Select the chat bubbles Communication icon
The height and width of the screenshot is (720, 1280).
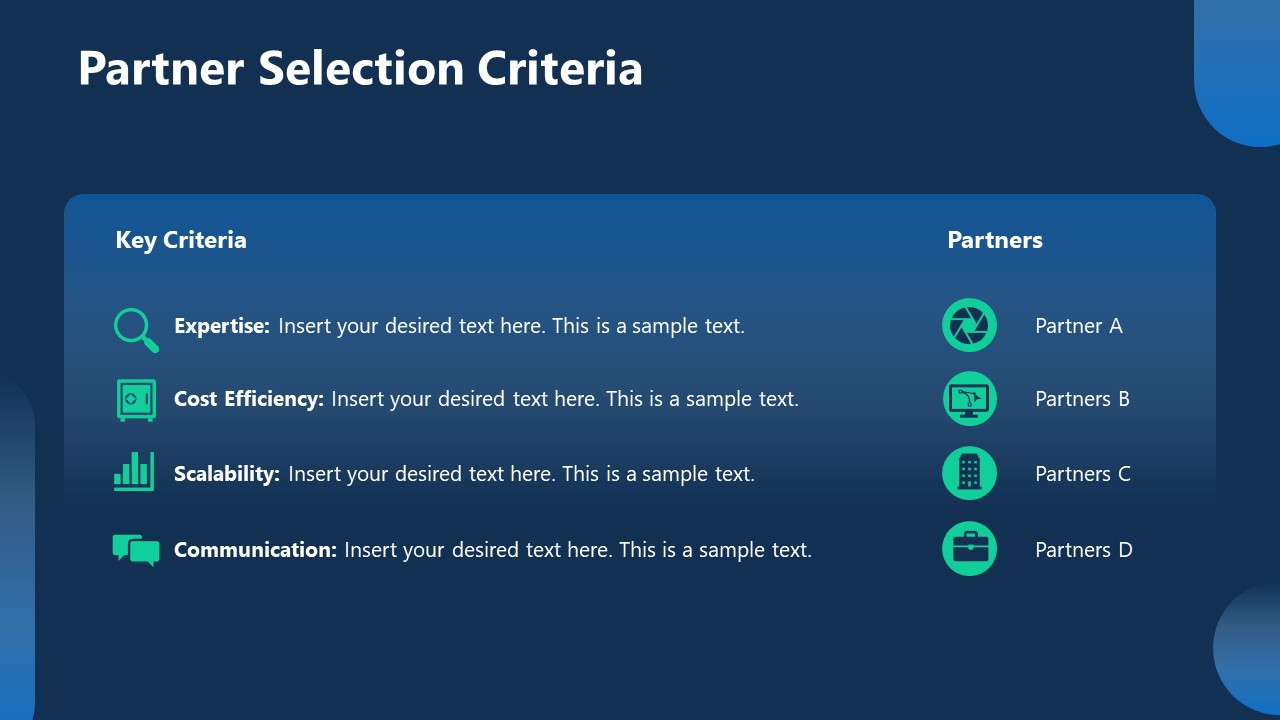tap(136, 549)
